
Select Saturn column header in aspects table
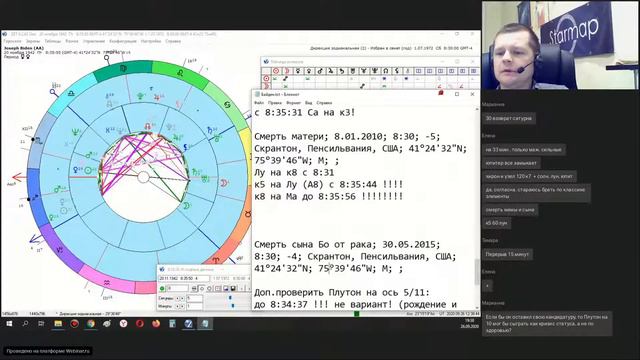point(342,71)
